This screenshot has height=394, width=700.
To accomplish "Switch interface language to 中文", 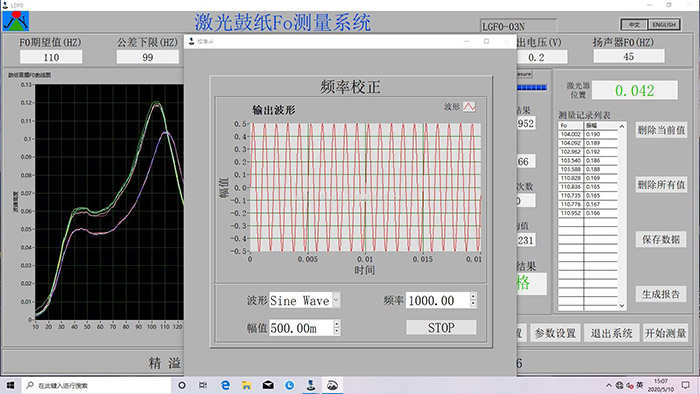I will (634, 25).
